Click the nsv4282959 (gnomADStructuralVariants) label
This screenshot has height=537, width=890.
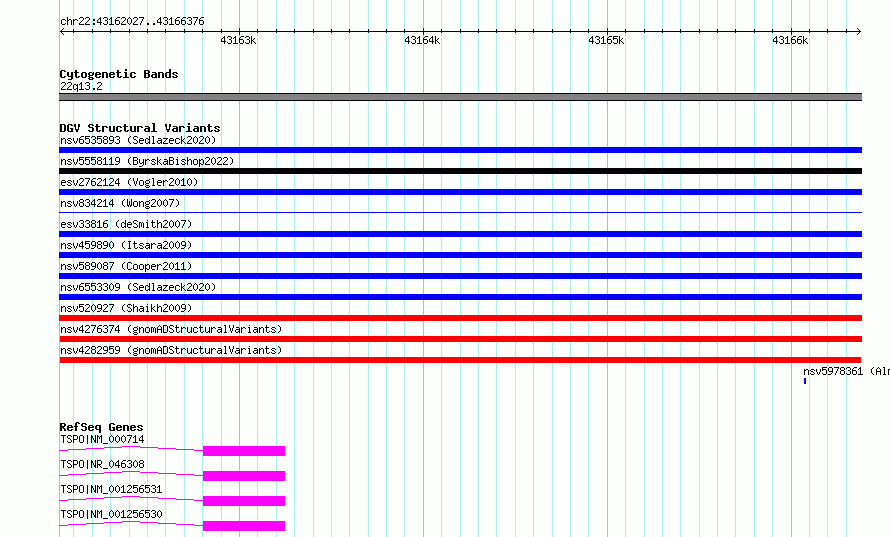(171, 350)
